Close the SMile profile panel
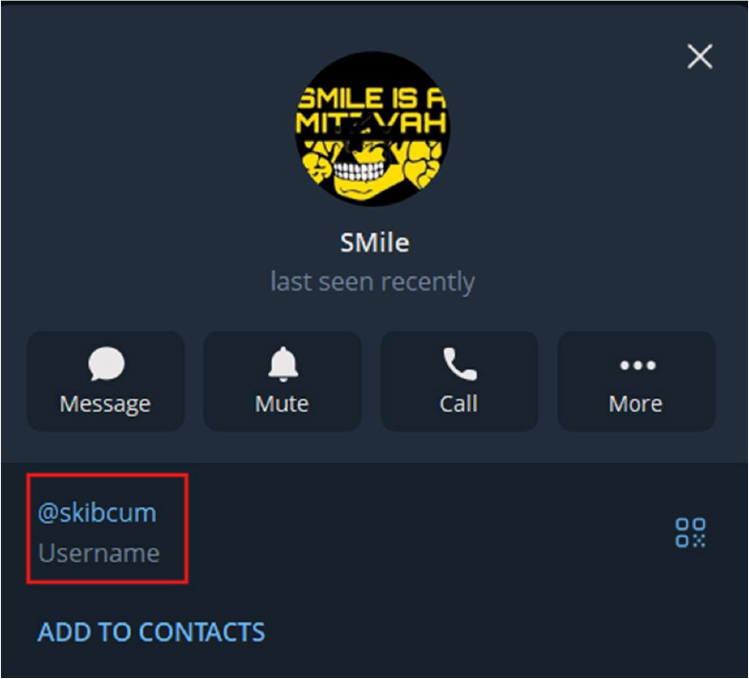749x679 pixels. point(700,56)
